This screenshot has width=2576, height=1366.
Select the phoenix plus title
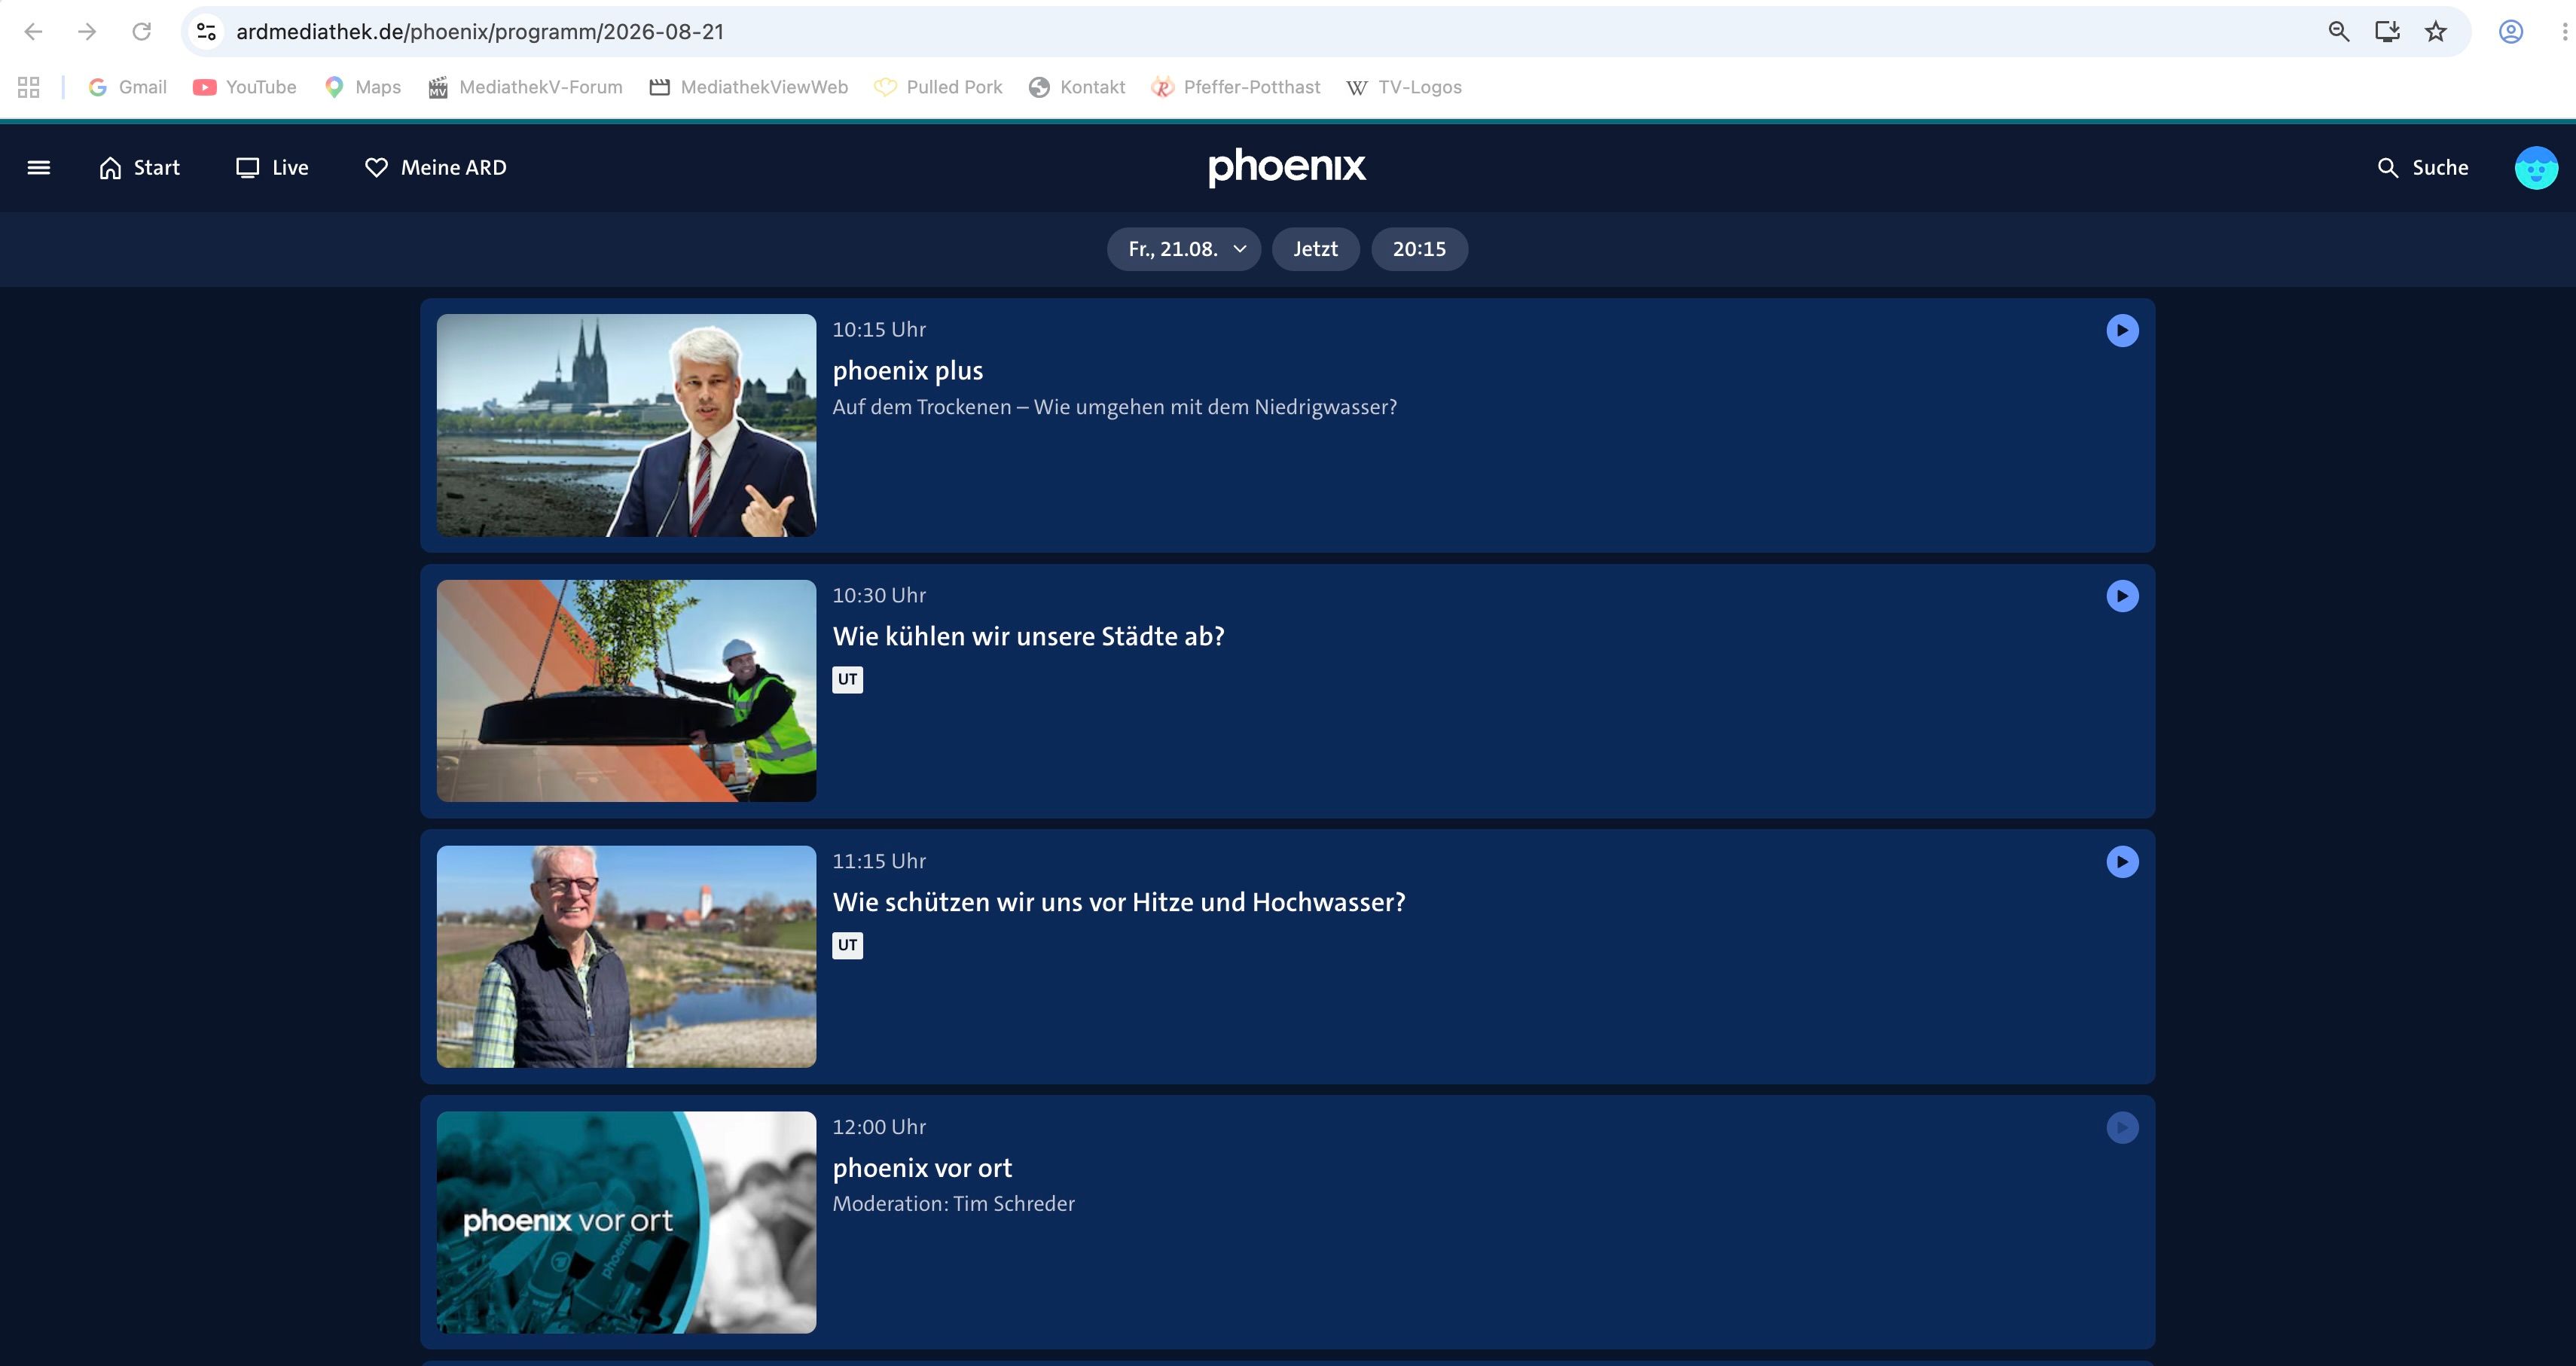pos(908,371)
